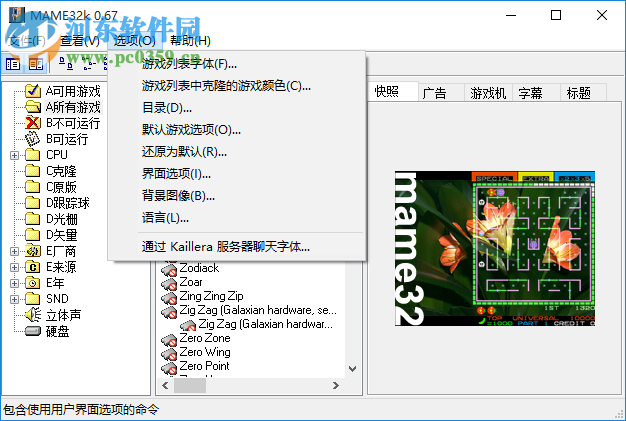Expand the E年 tree node
Screen dimensions: 626x421
(x=14, y=283)
